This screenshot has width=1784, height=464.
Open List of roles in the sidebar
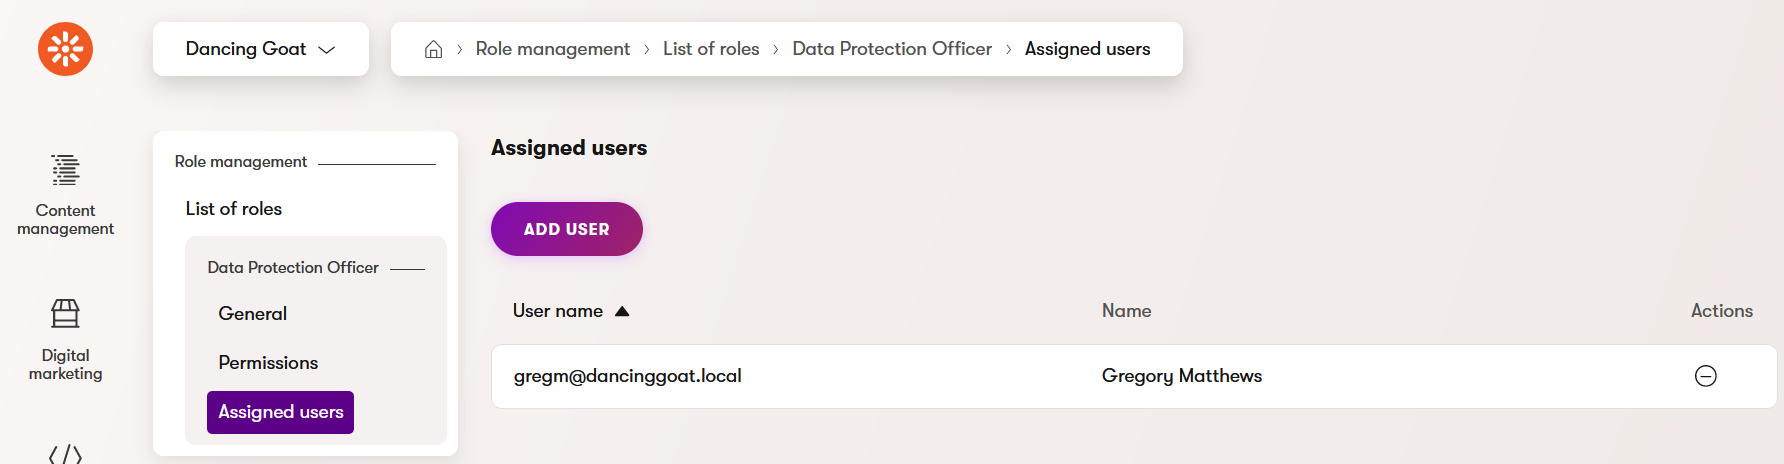tap(234, 209)
